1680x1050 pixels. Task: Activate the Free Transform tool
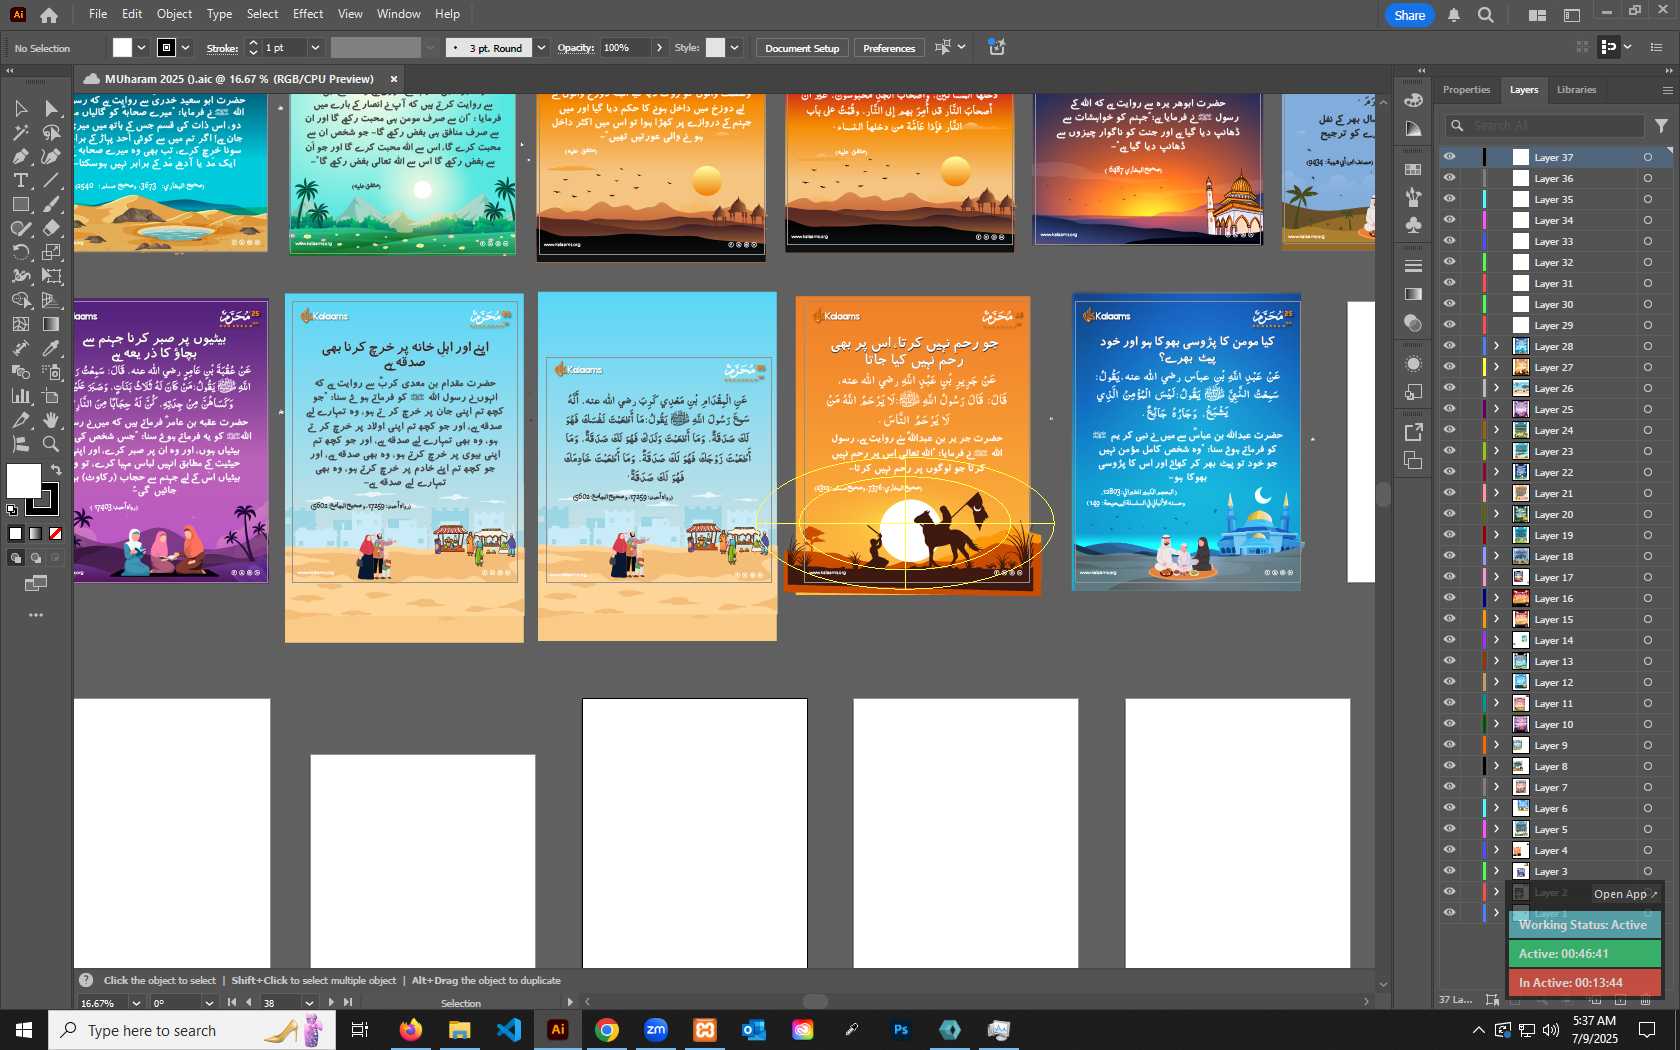click(x=52, y=276)
